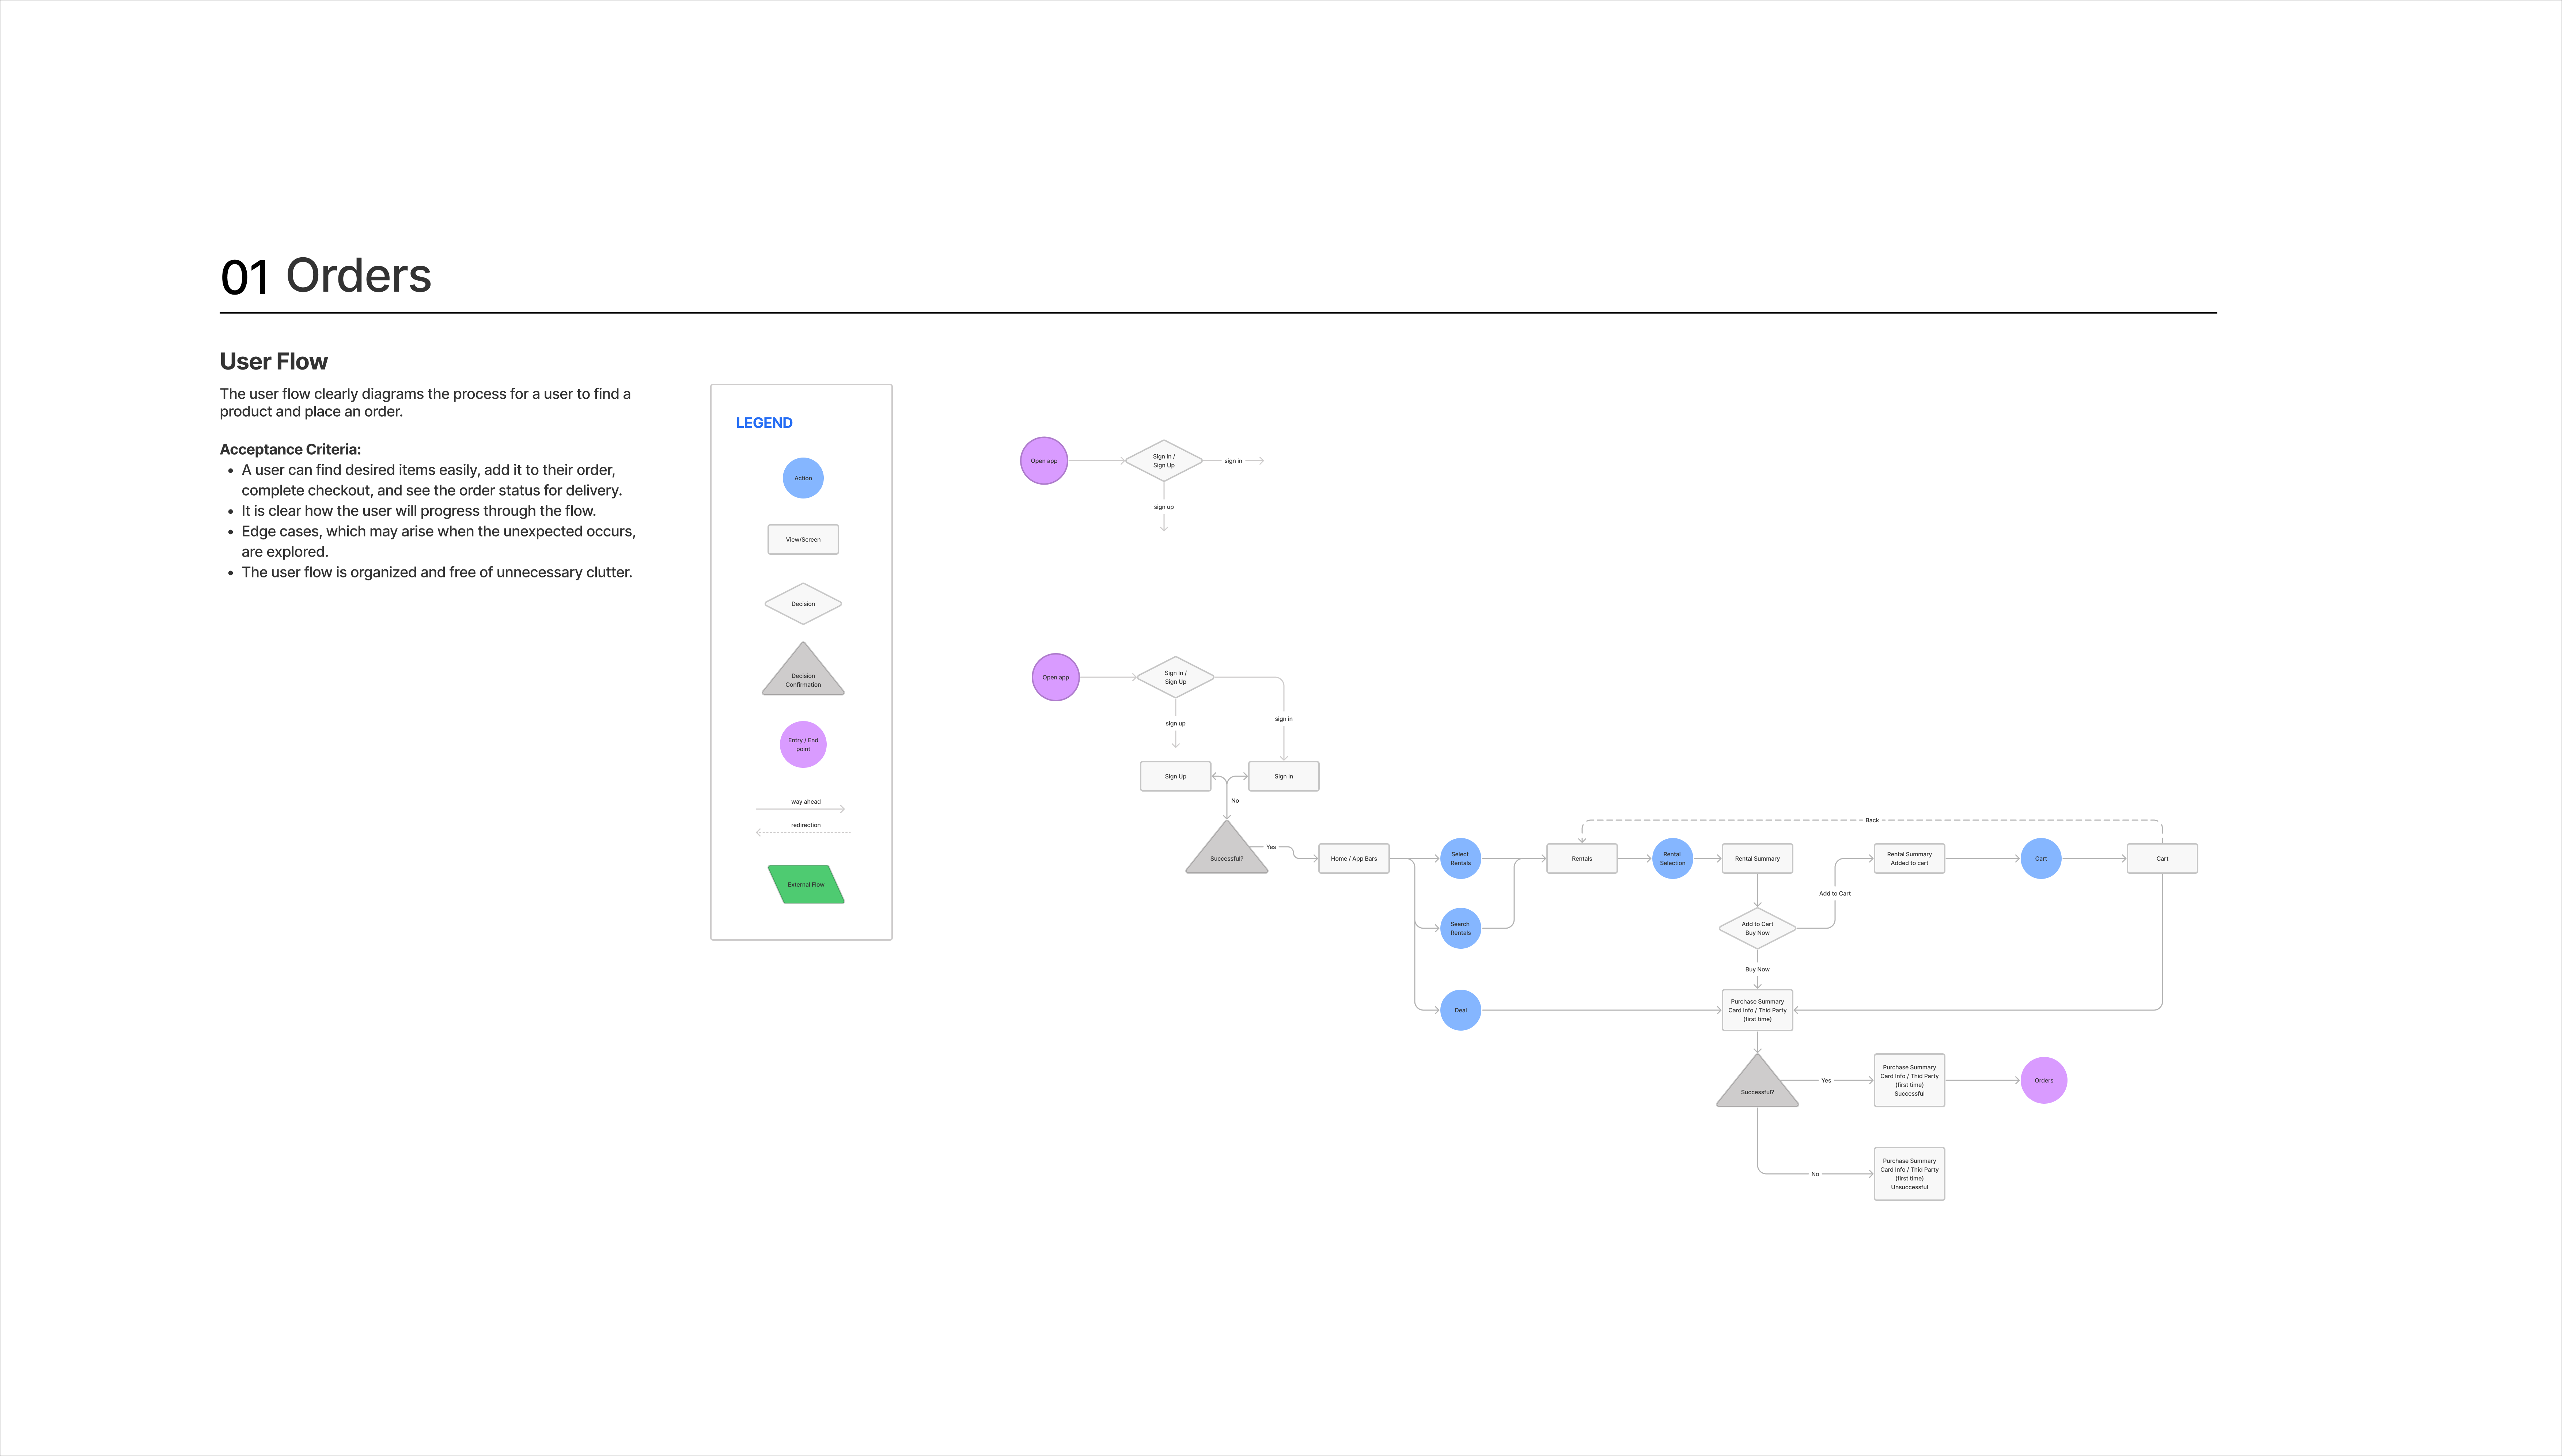Select the purple Orders end node

point(2043,1080)
